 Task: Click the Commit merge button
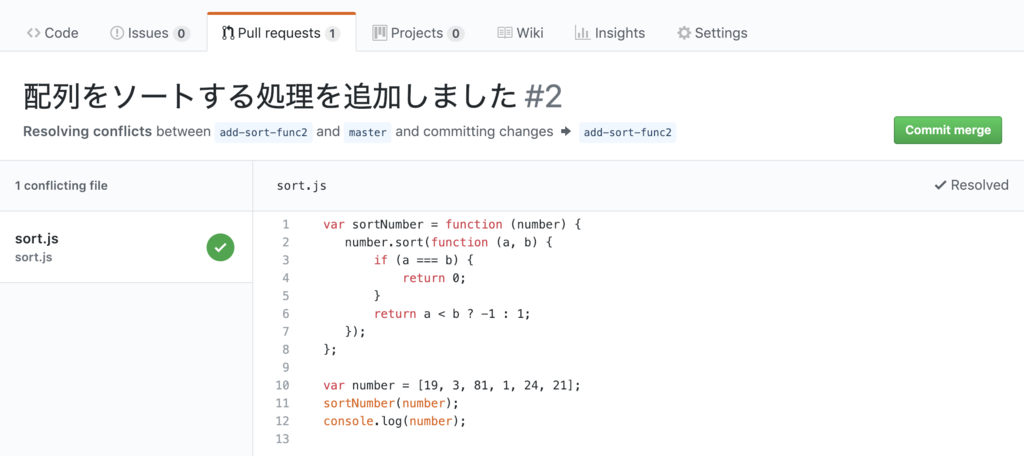[948, 130]
